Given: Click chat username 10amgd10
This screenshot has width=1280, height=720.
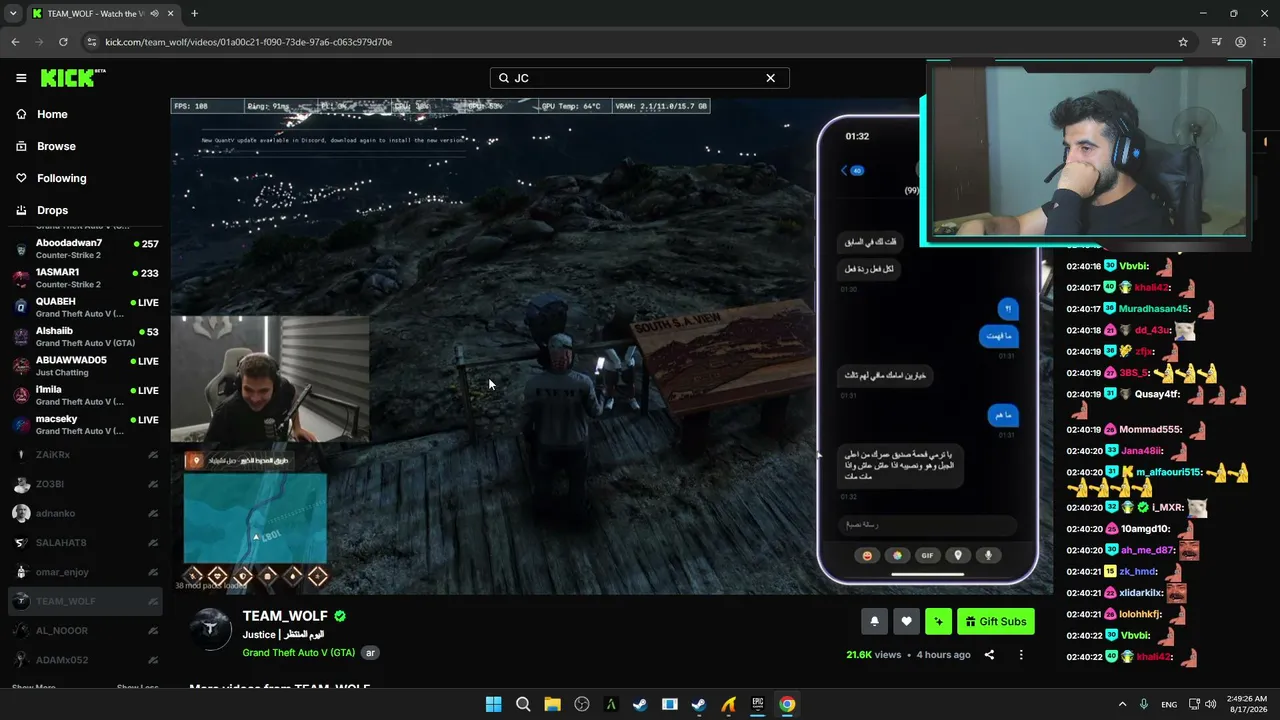Looking at the screenshot, I should (x=1145, y=529).
